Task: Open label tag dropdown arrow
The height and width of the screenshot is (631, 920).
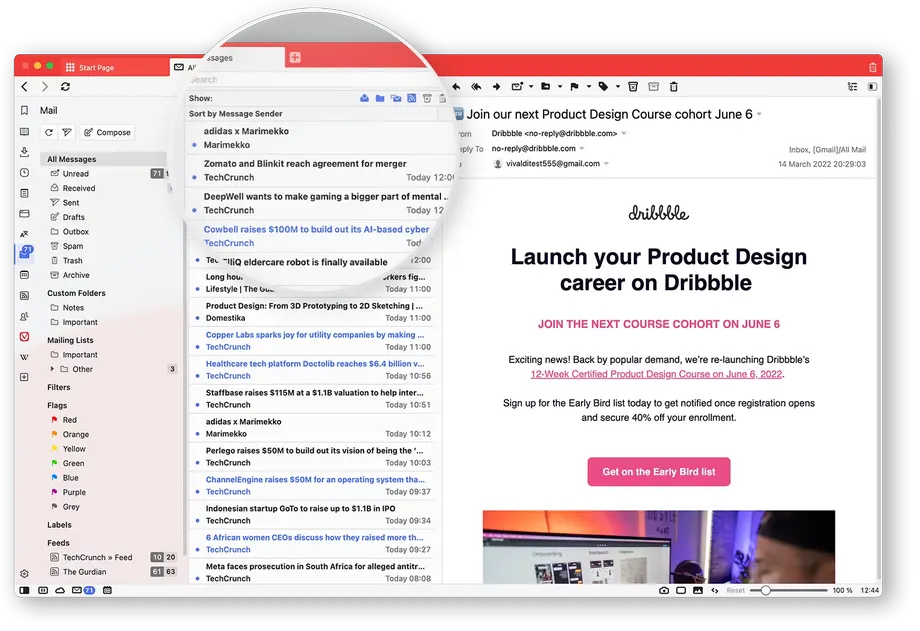Action: 618,86
